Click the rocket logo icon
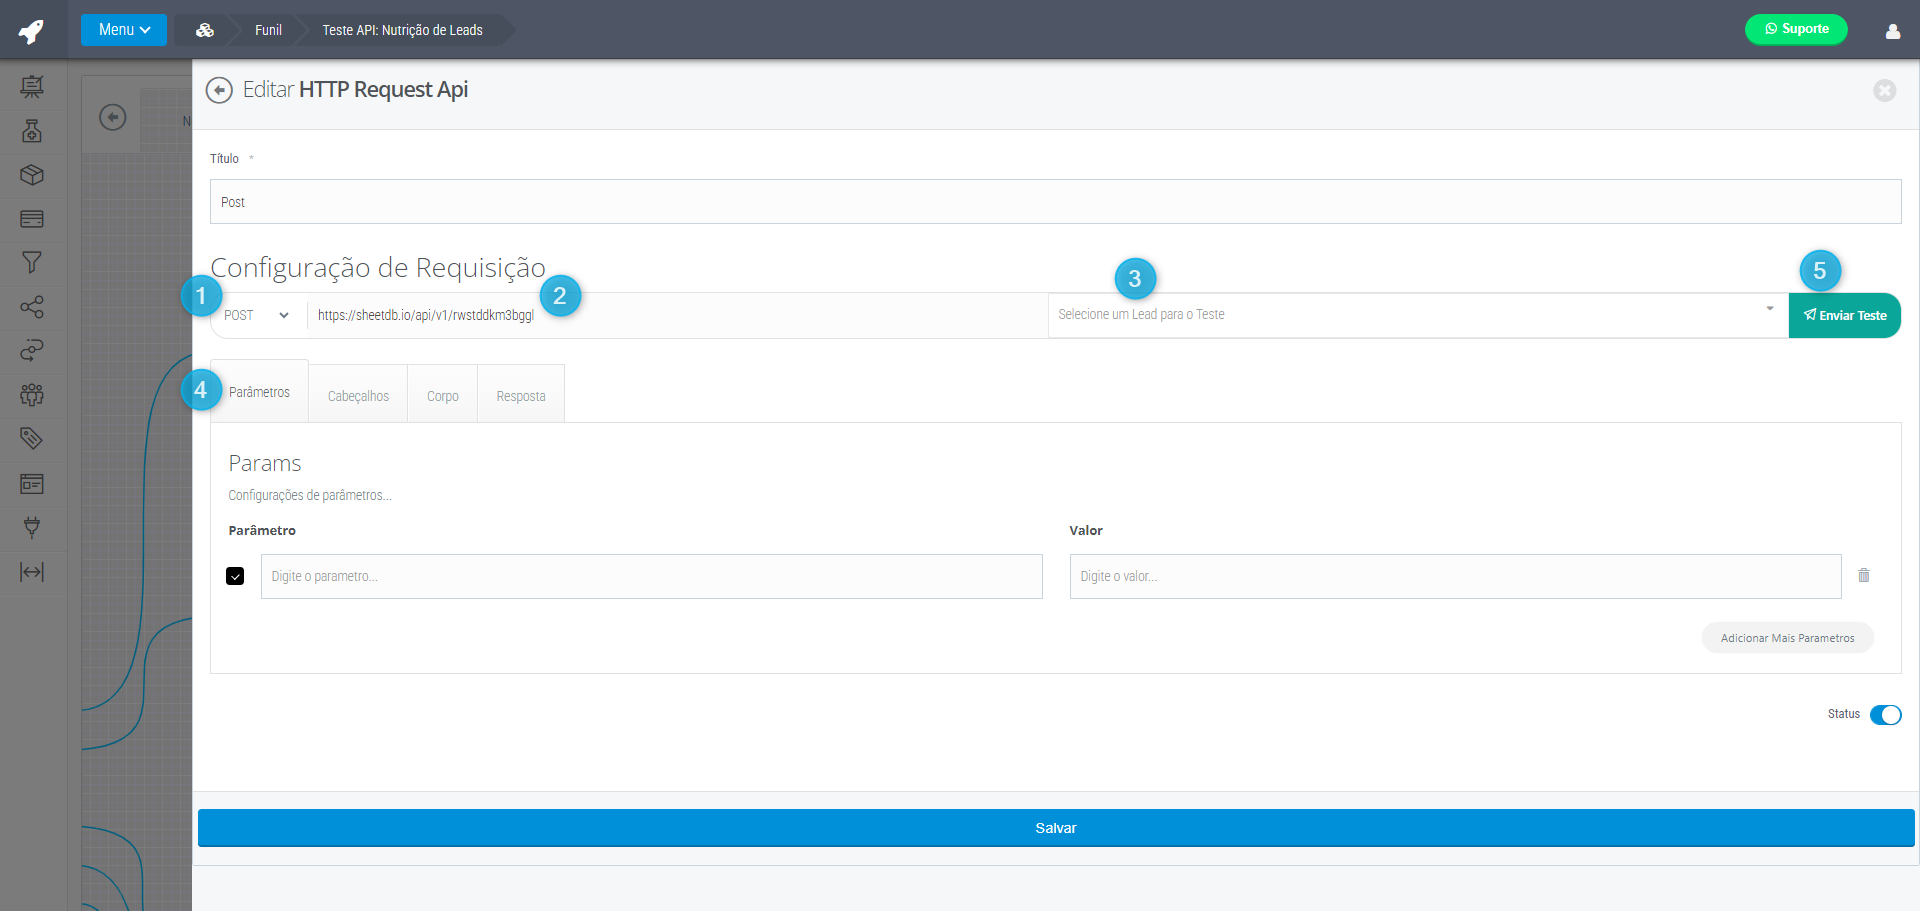1920x911 pixels. (x=32, y=30)
